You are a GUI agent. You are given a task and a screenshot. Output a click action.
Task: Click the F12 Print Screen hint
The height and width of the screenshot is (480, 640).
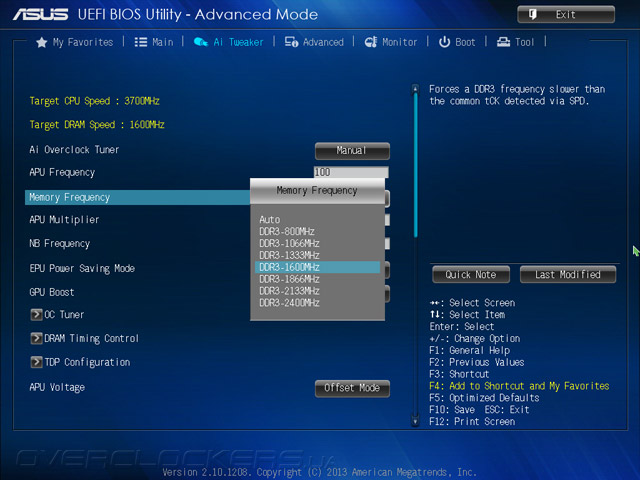pos(472,422)
